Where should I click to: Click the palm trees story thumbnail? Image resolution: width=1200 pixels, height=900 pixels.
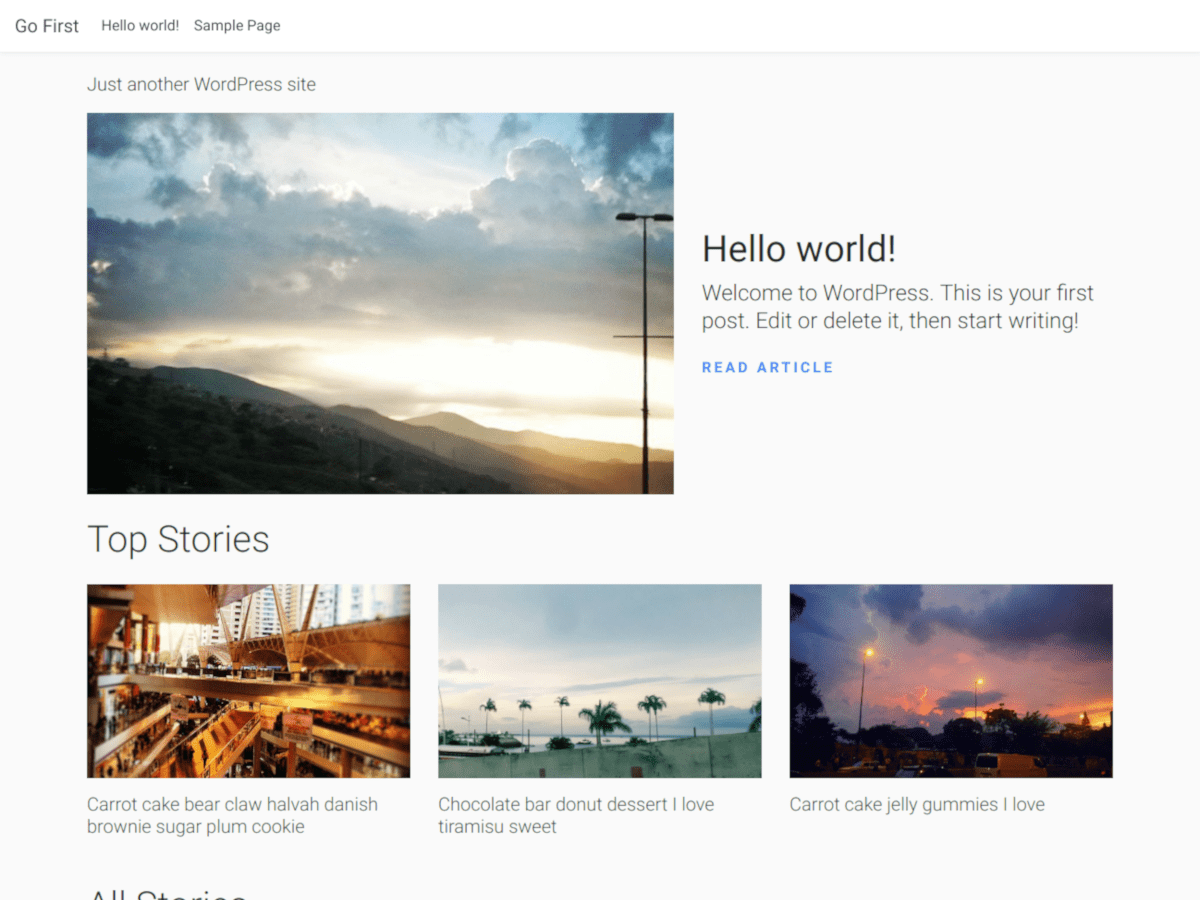(599, 681)
